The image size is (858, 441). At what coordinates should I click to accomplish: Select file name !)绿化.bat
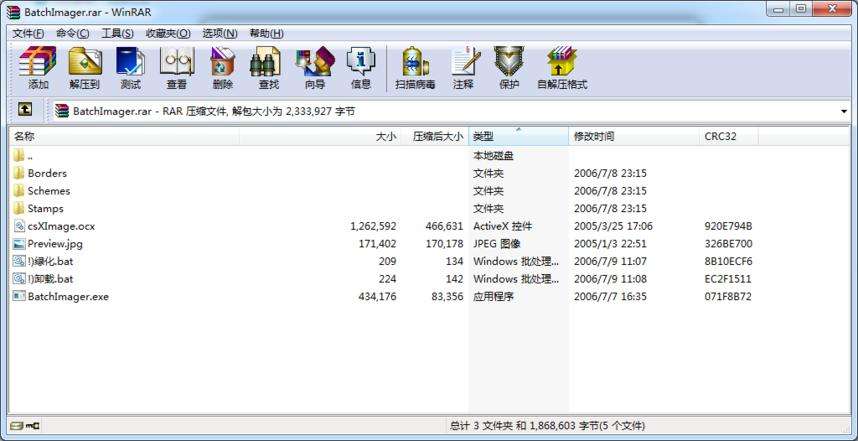pos(50,261)
